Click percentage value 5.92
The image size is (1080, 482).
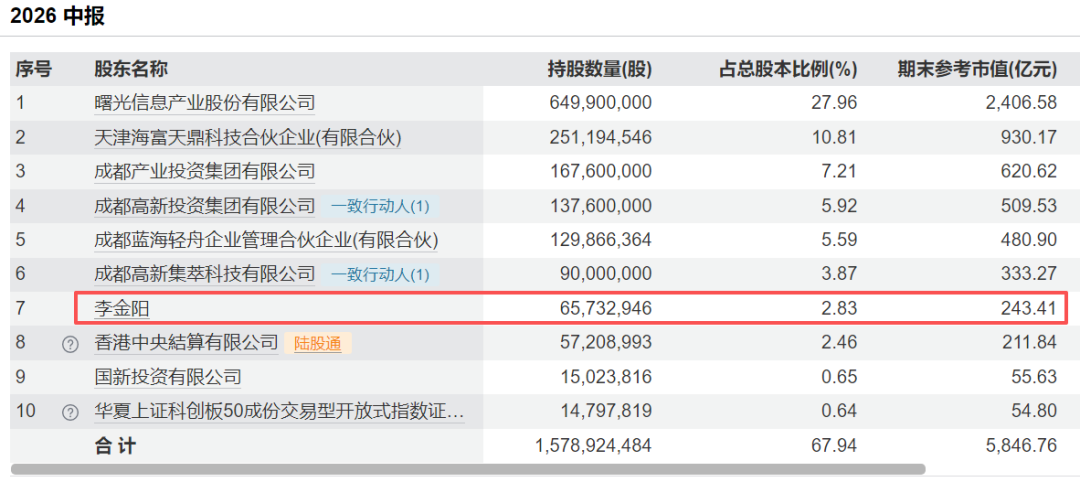click(x=840, y=206)
